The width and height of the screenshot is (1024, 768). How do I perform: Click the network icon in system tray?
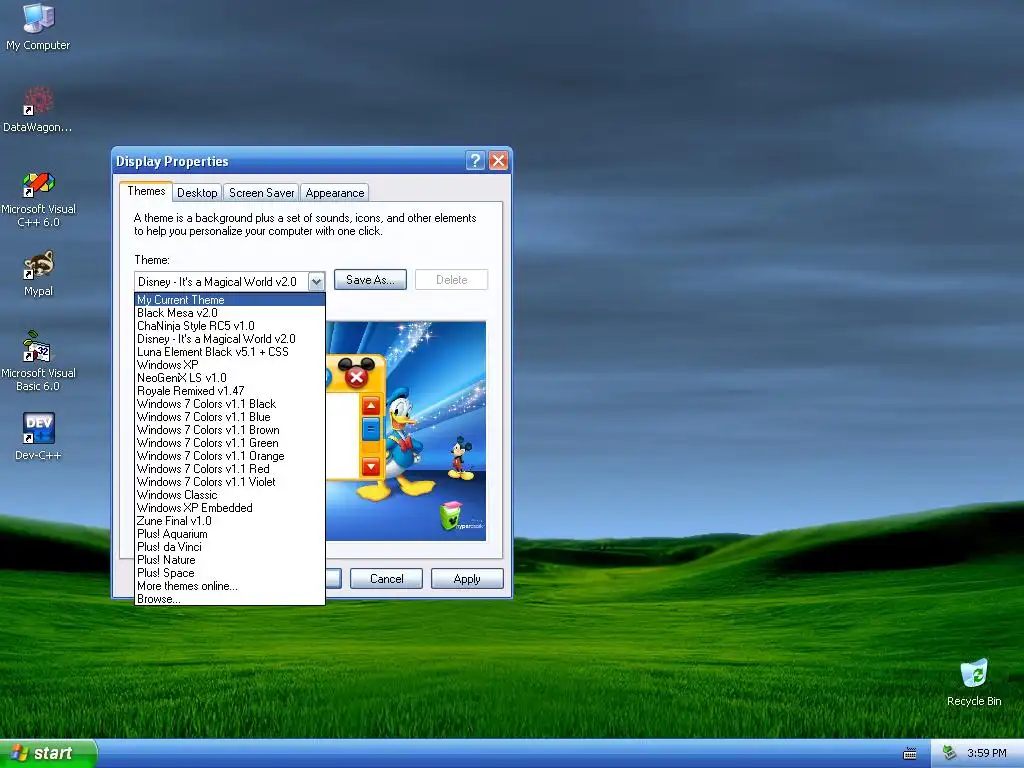[949, 753]
